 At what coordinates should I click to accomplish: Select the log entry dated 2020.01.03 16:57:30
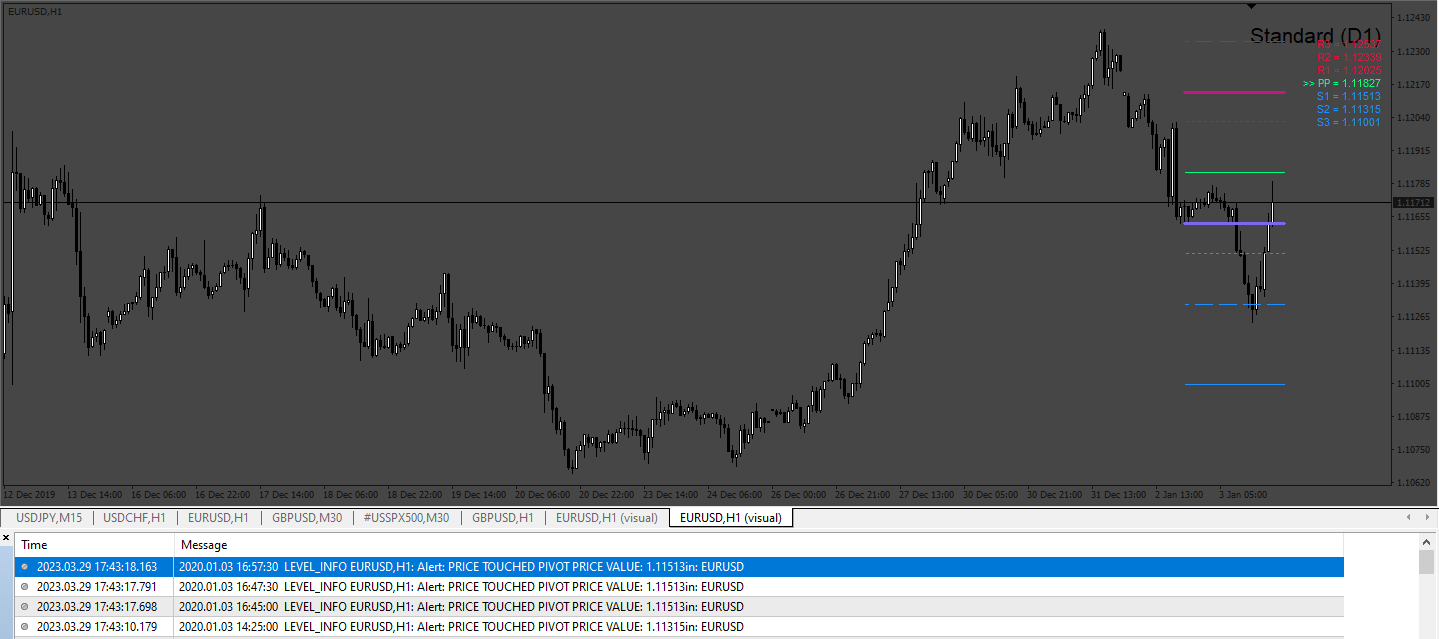pyautogui.click(x=679, y=567)
